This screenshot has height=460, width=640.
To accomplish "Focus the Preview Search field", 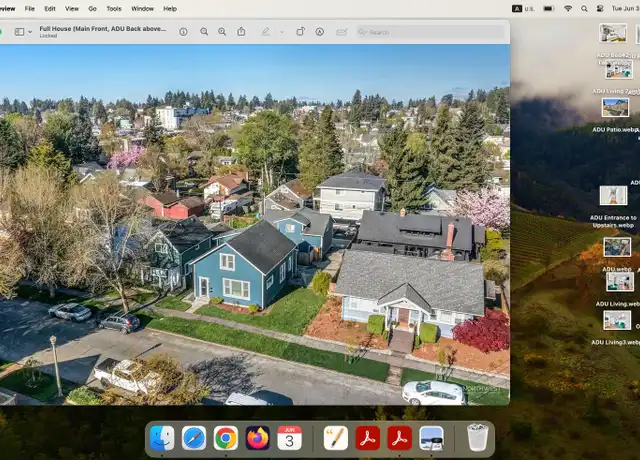I will 431,32.
